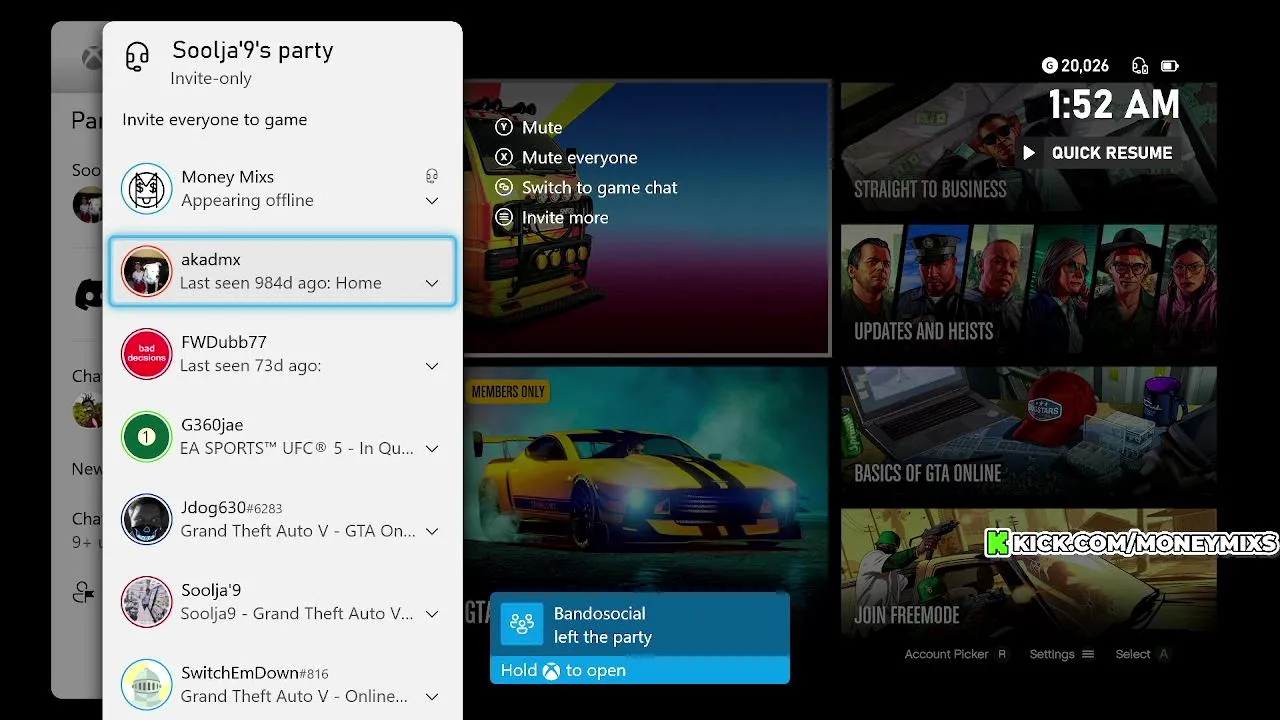This screenshot has height=720, width=1280.
Task: Click controller battery icon at top right
Action: [x=1170, y=66]
